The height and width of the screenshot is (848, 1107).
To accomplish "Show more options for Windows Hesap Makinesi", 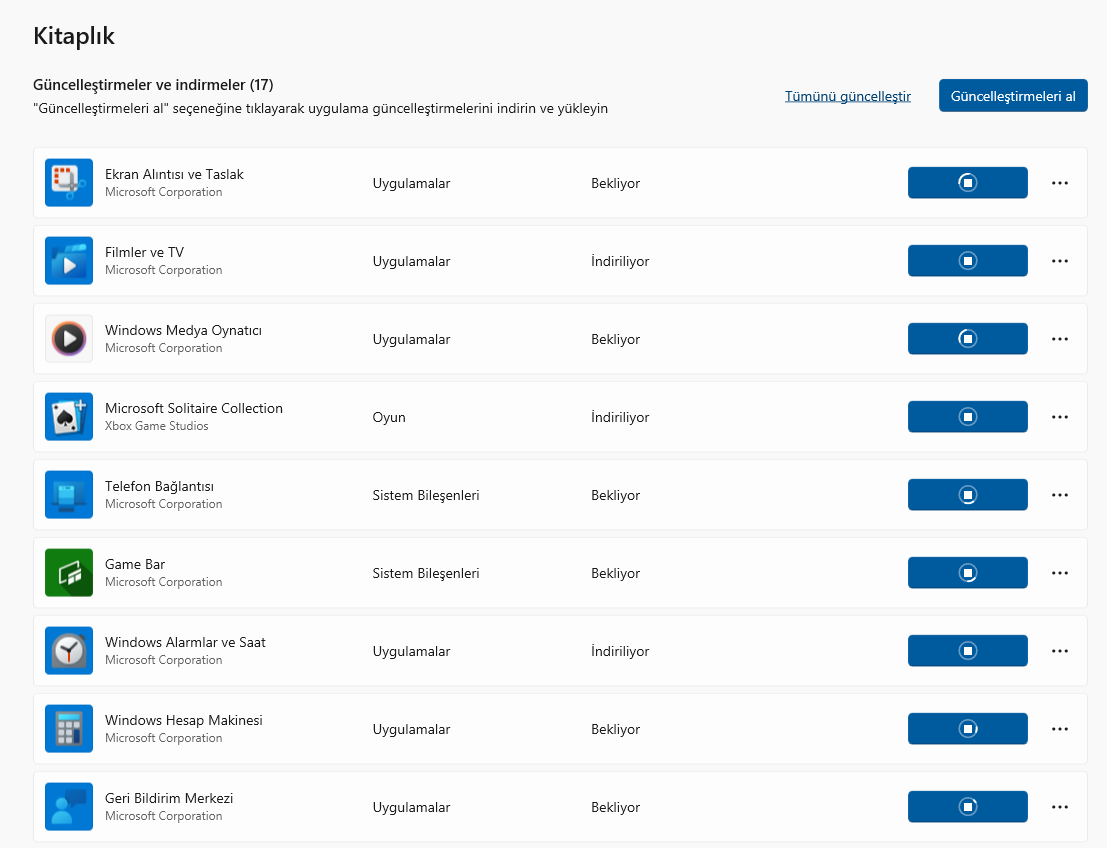I will click(x=1060, y=729).
